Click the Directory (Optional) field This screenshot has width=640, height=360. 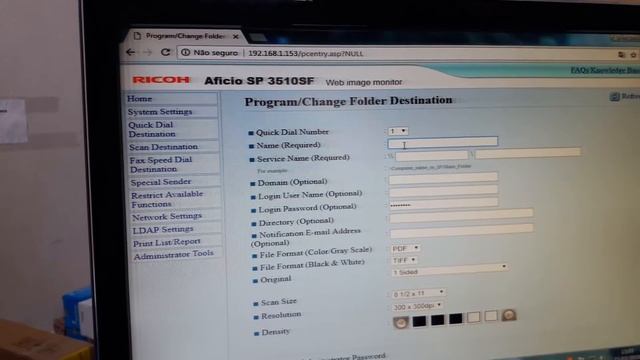coord(461,216)
